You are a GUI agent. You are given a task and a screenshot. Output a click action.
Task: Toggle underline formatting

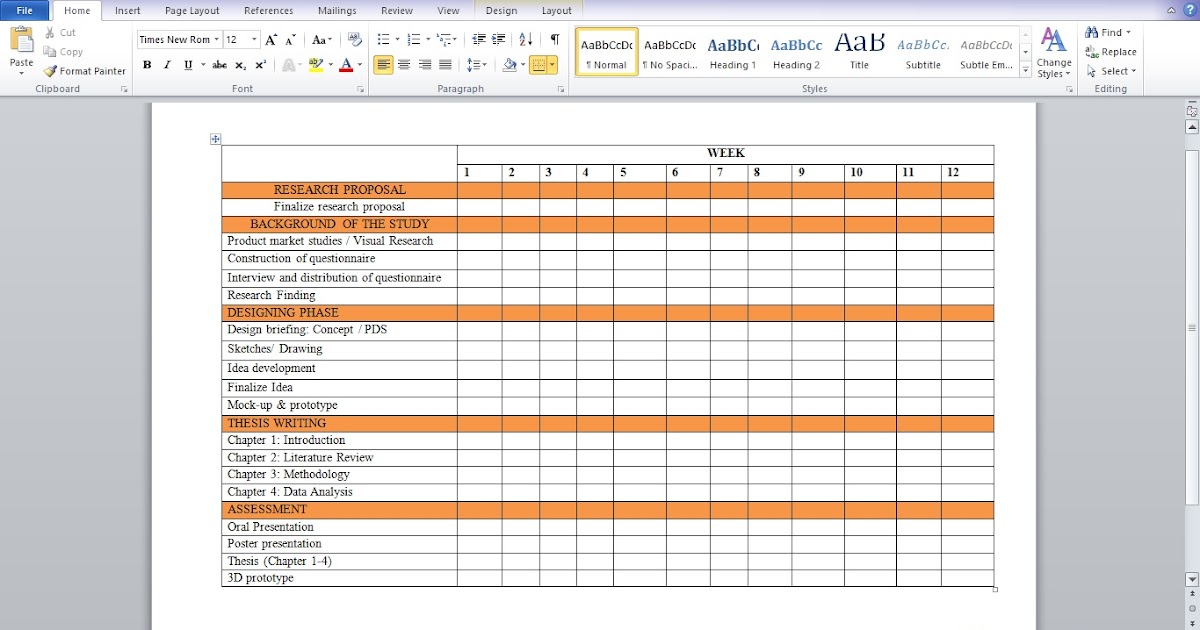click(187, 65)
